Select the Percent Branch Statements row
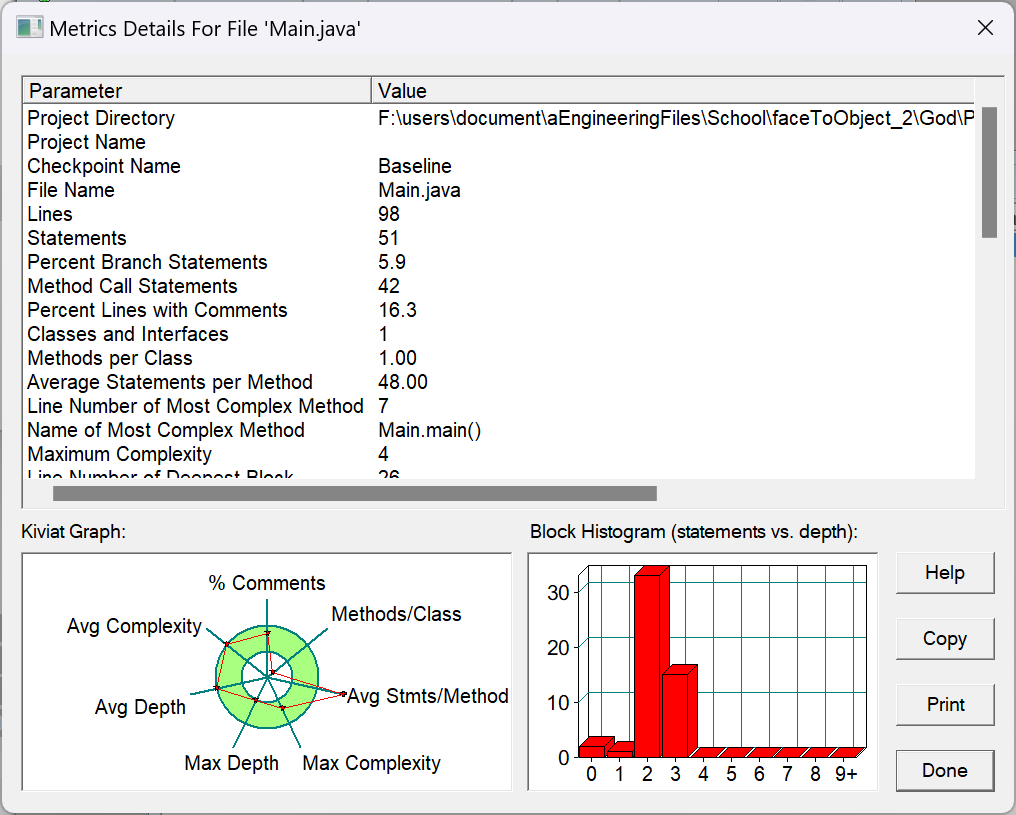This screenshot has width=1016, height=815. click(499, 262)
